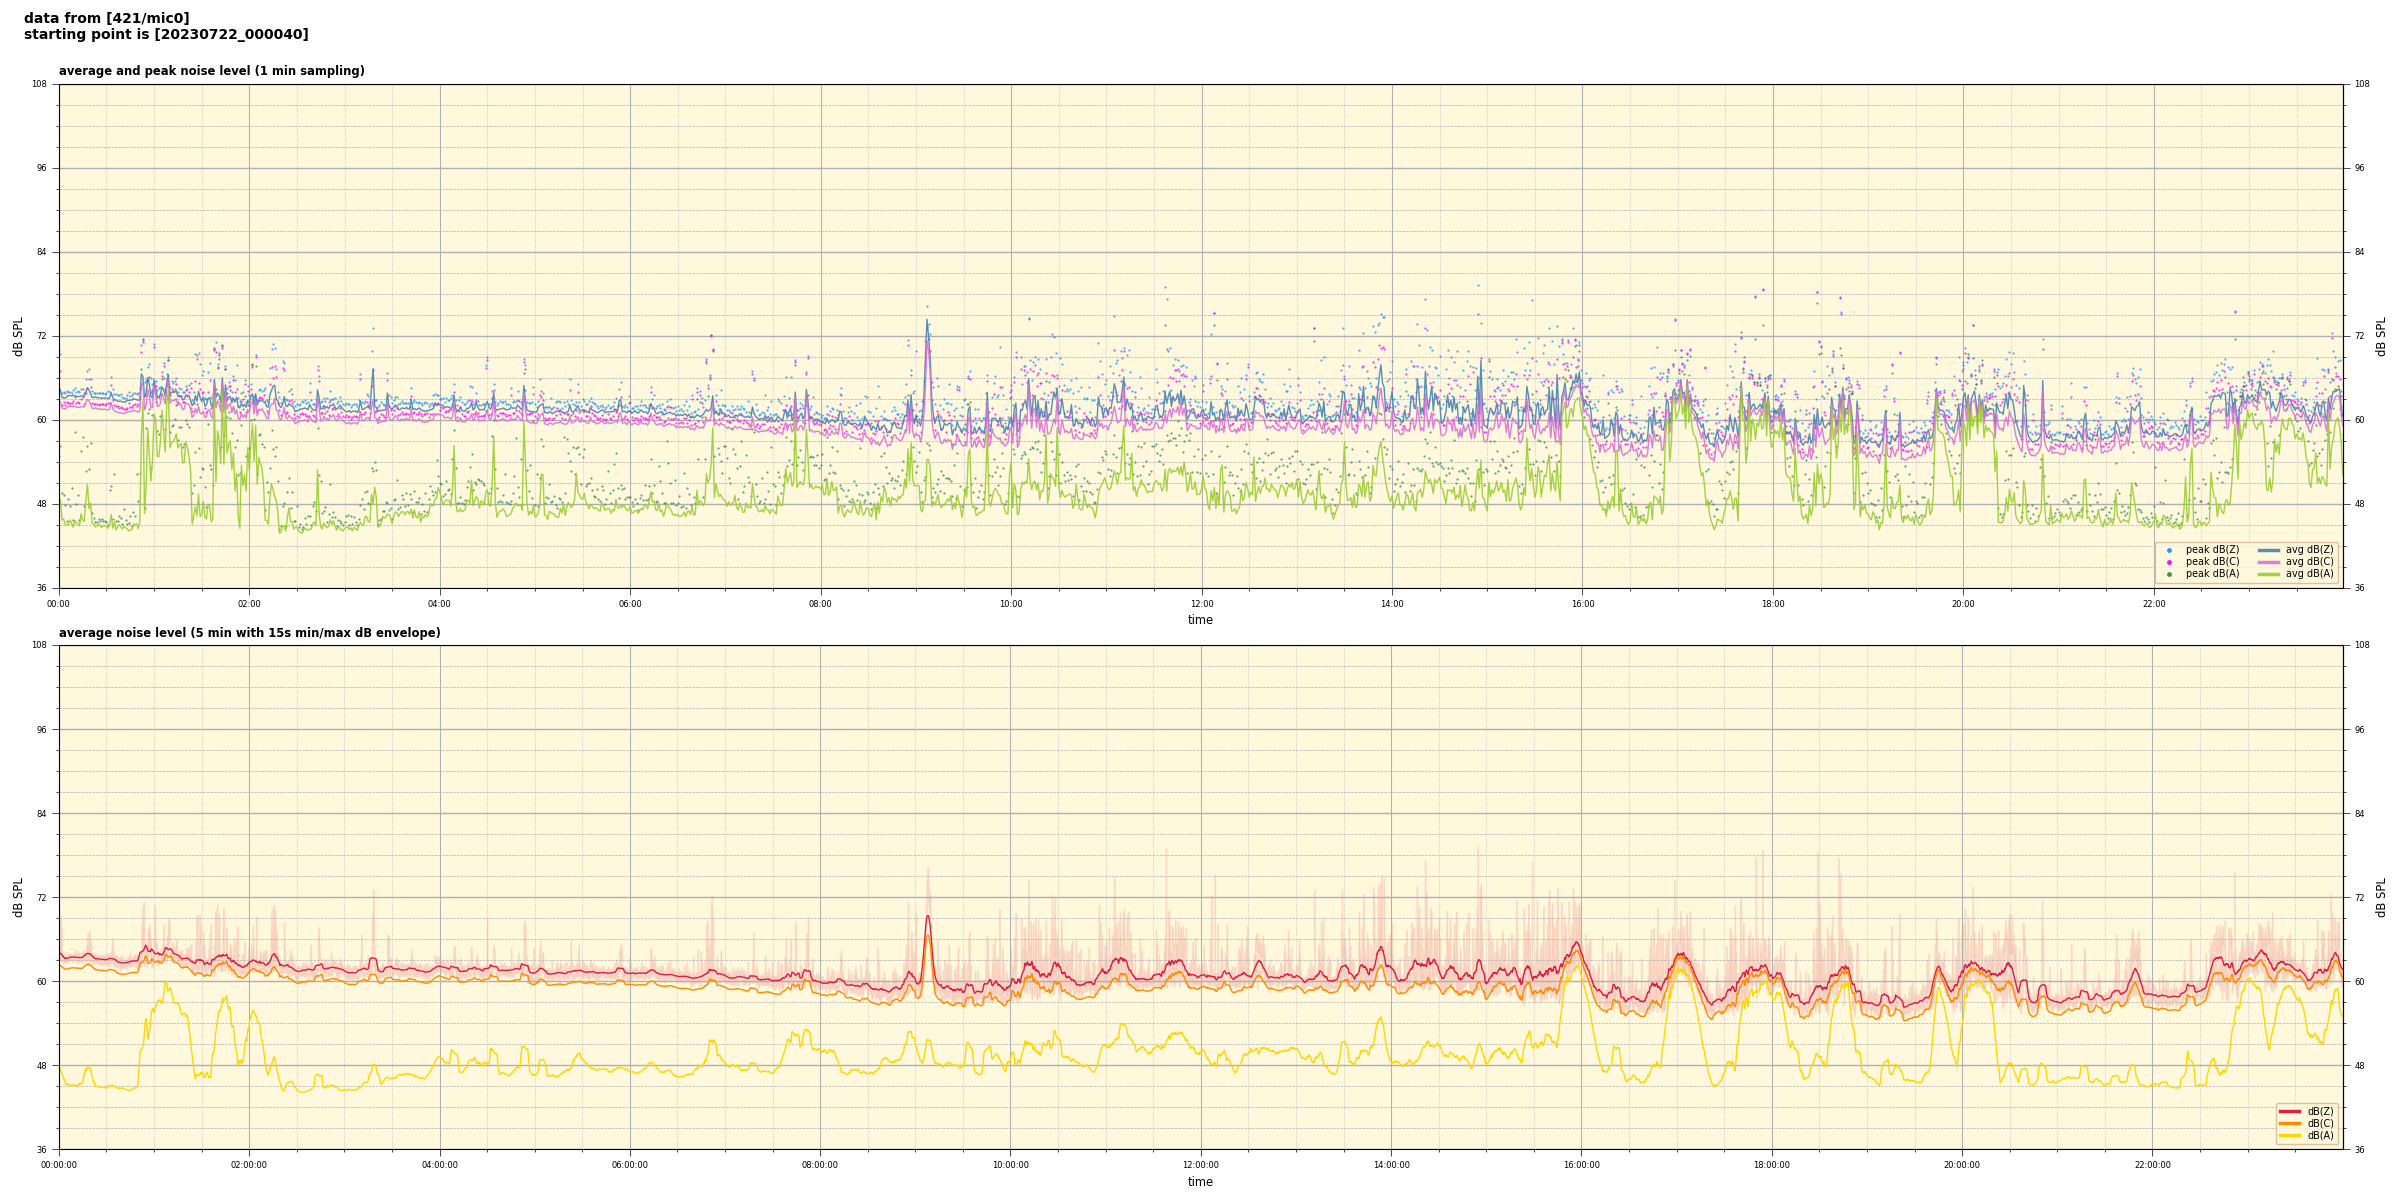Viewport: 2400px width, 1200px height.
Task: Click the left 'dB SPL' label of upper chart
Action: coord(18,336)
